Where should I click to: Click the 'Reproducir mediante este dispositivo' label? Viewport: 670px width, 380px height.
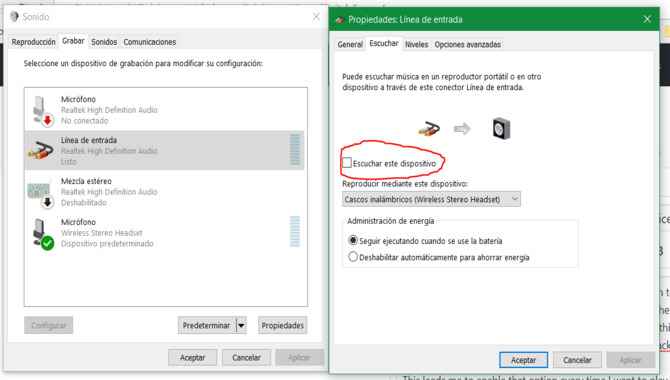click(405, 184)
